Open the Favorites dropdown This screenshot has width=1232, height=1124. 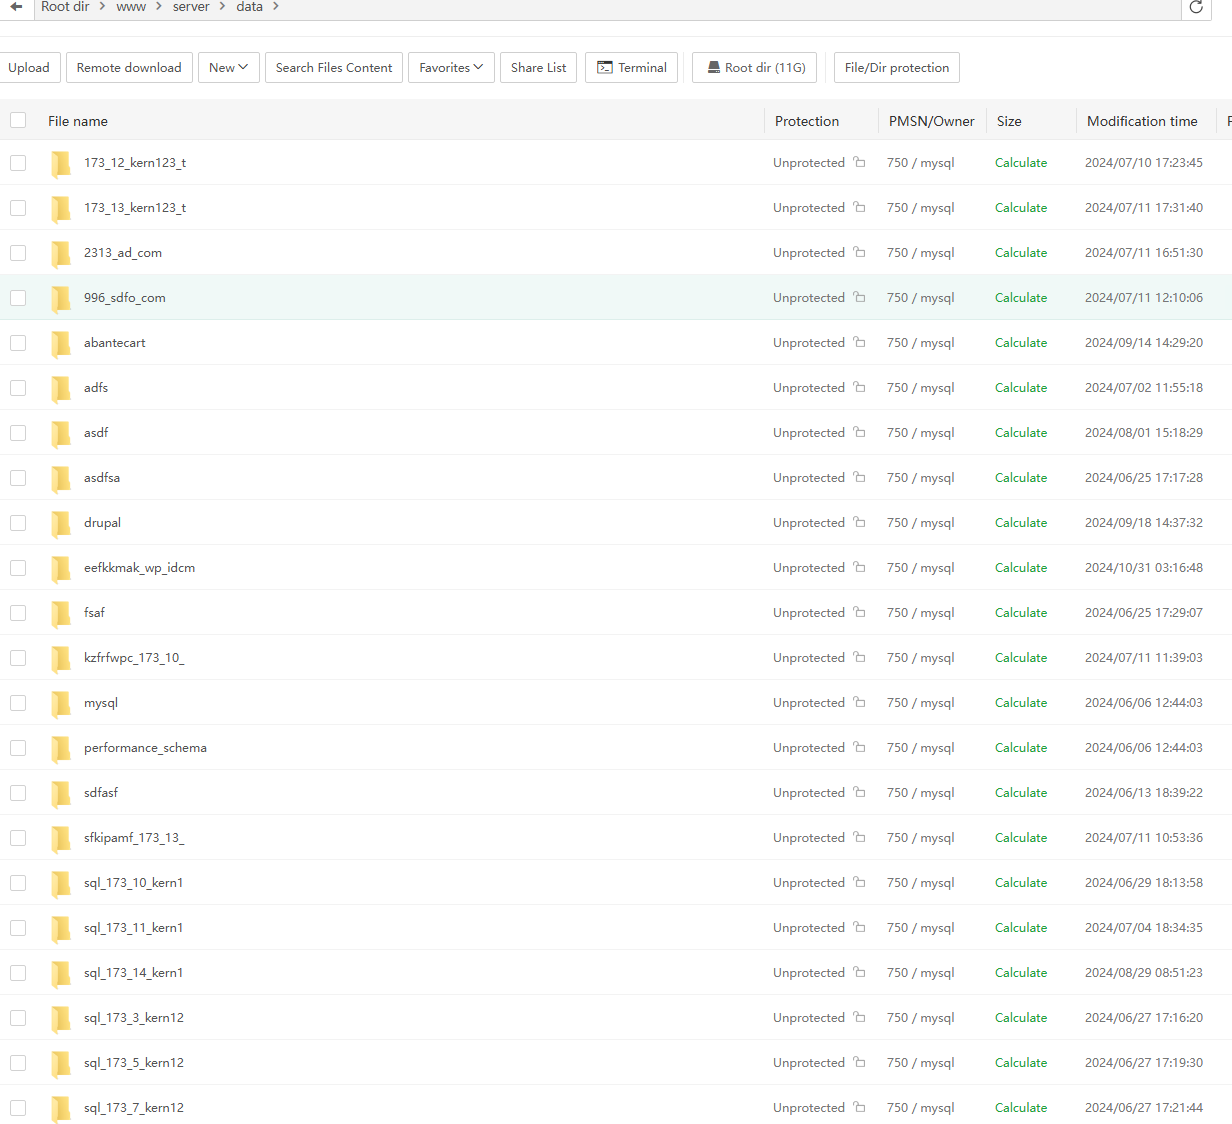coord(451,68)
